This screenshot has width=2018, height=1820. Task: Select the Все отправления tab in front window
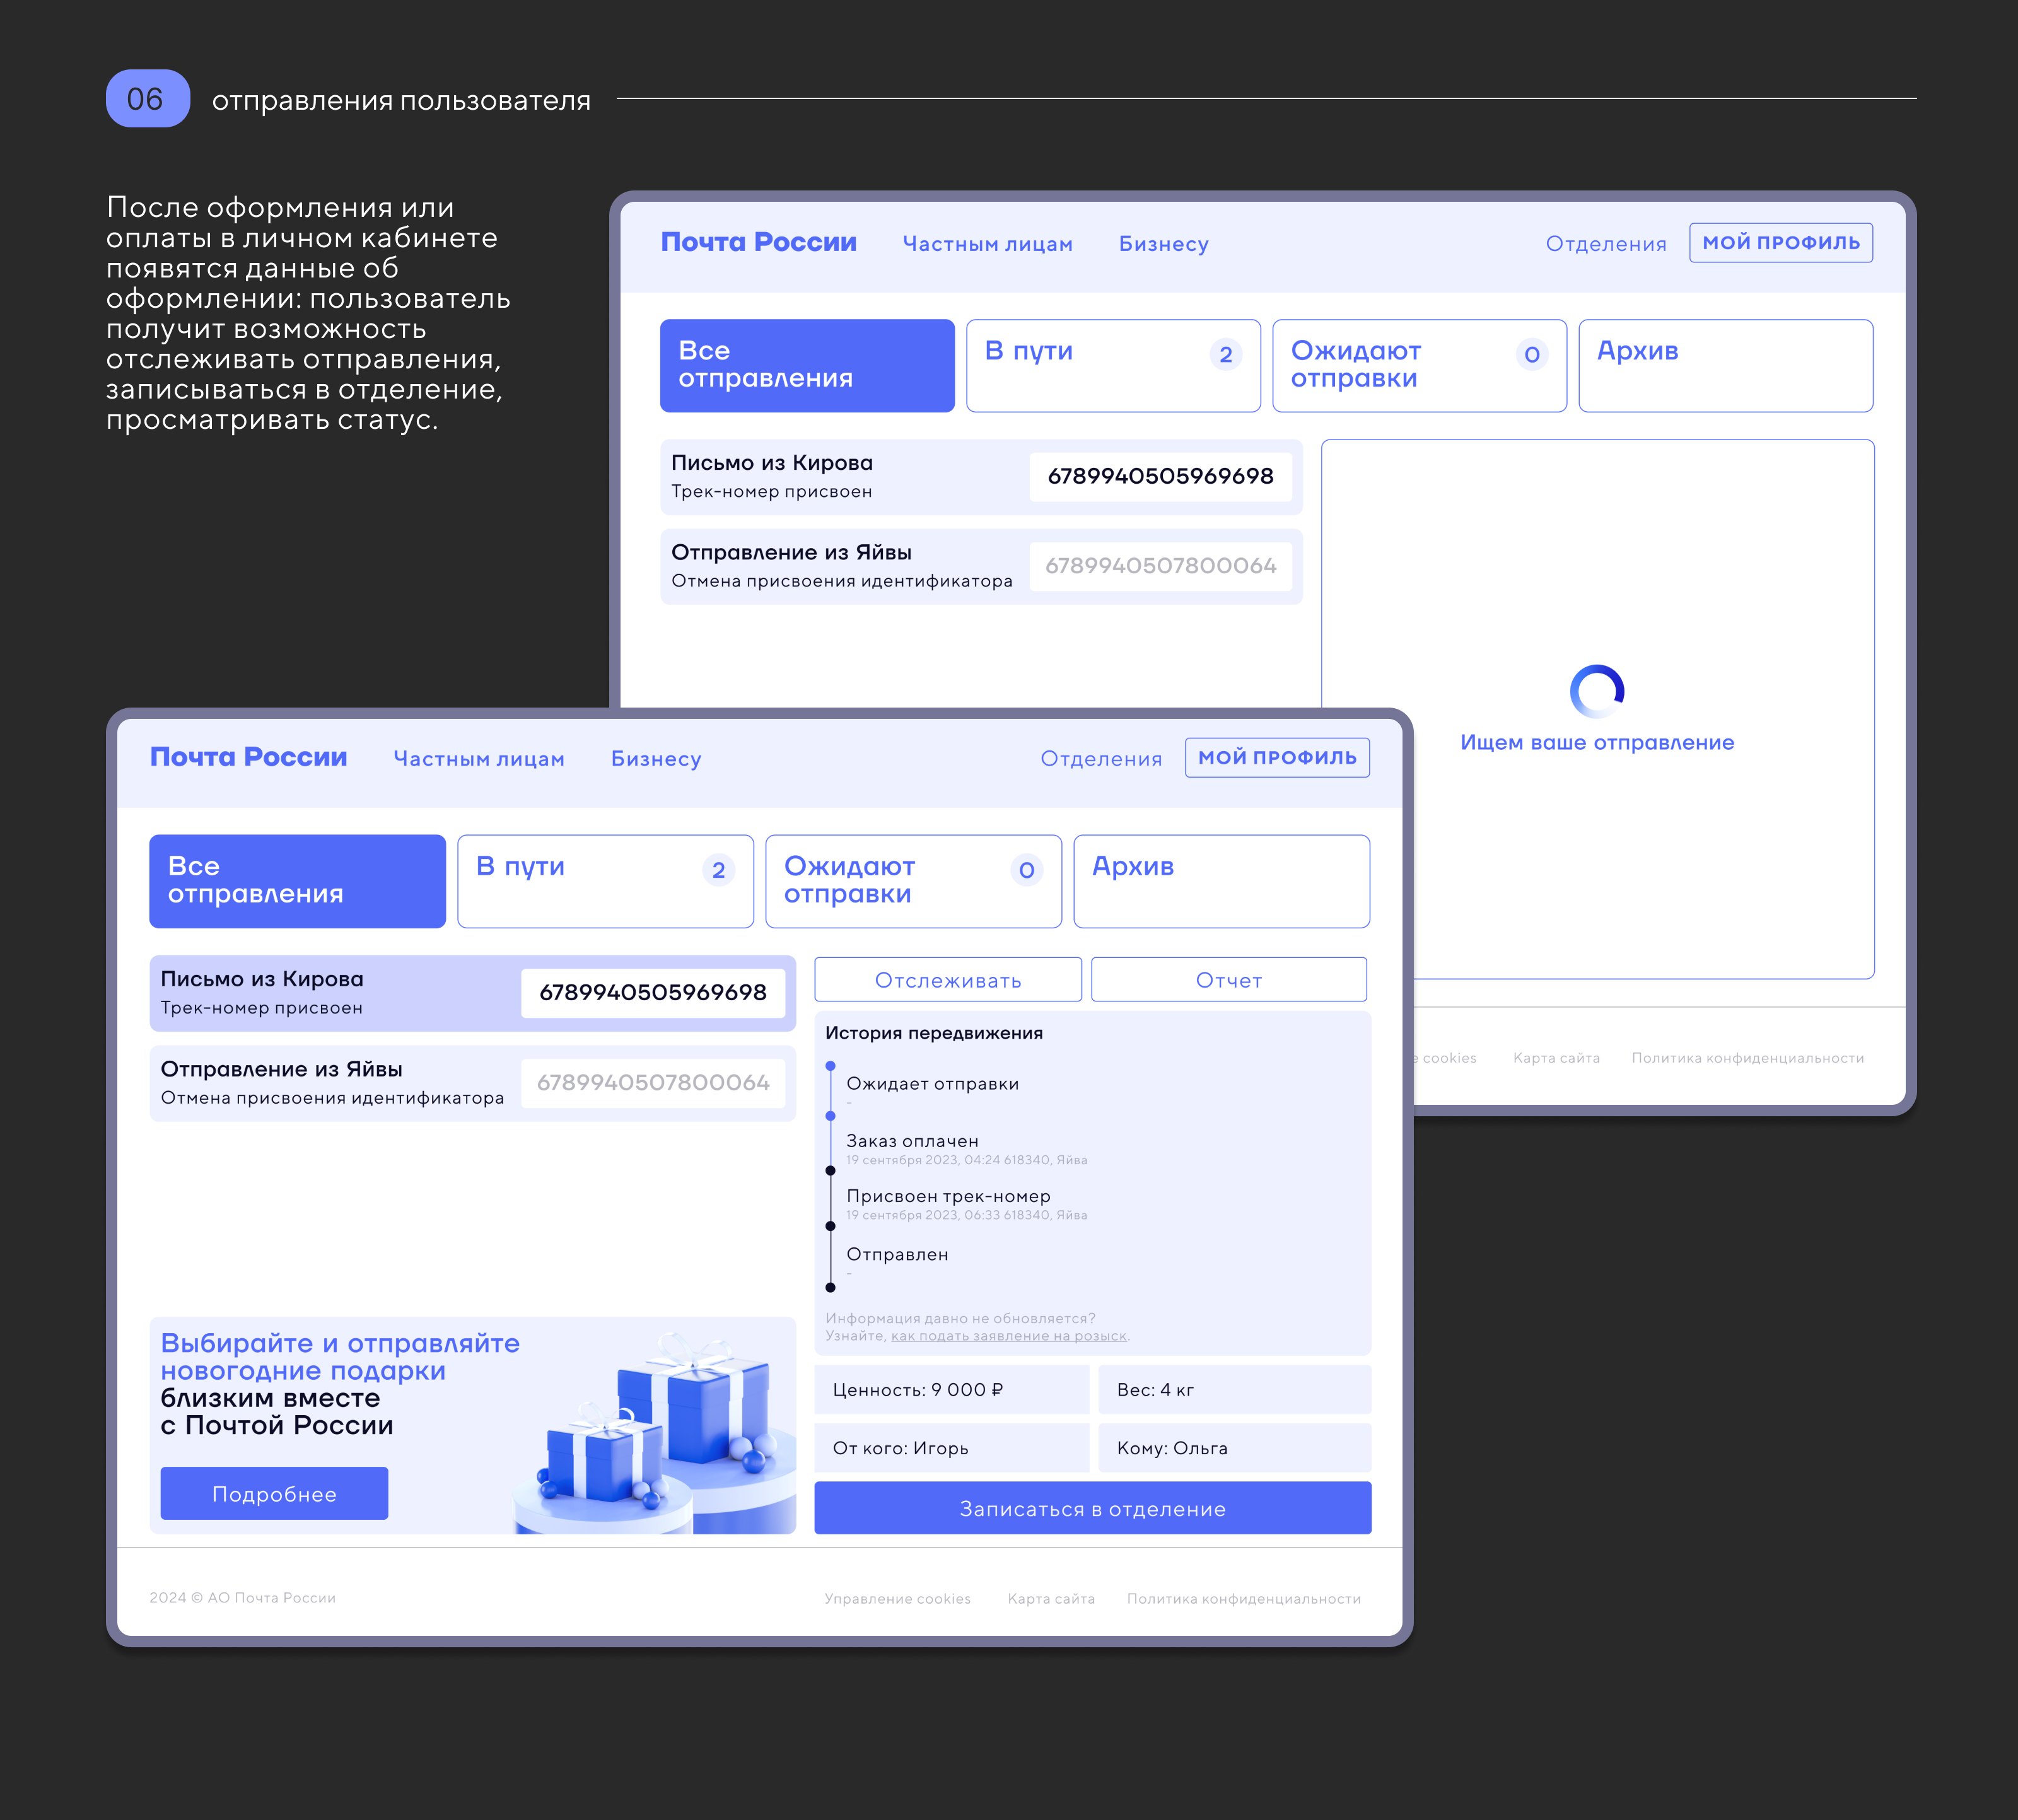coord(297,881)
